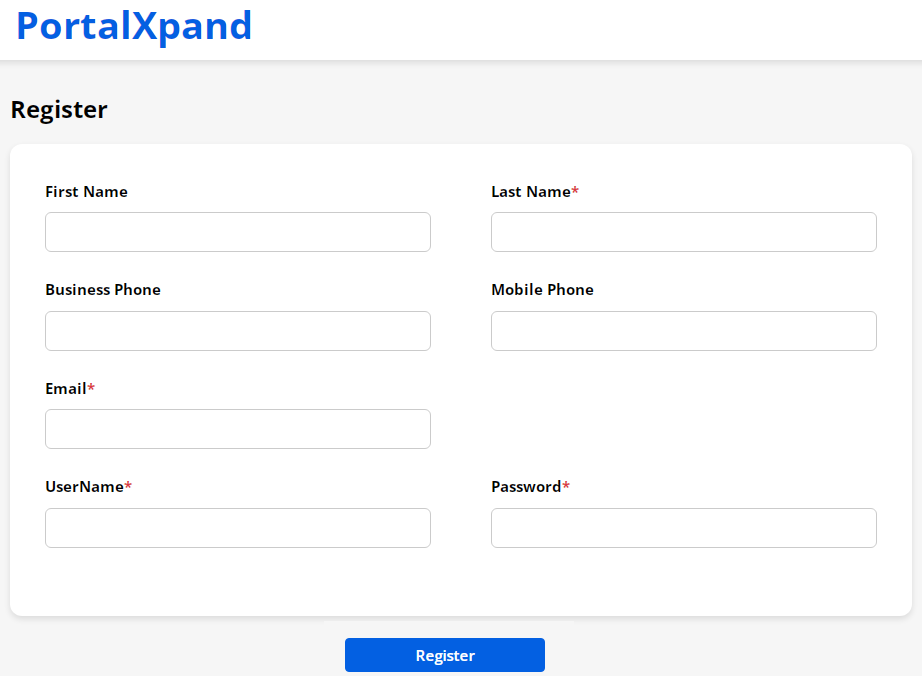
Task: Select the Business Phone text box
Action: tap(237, 331)
